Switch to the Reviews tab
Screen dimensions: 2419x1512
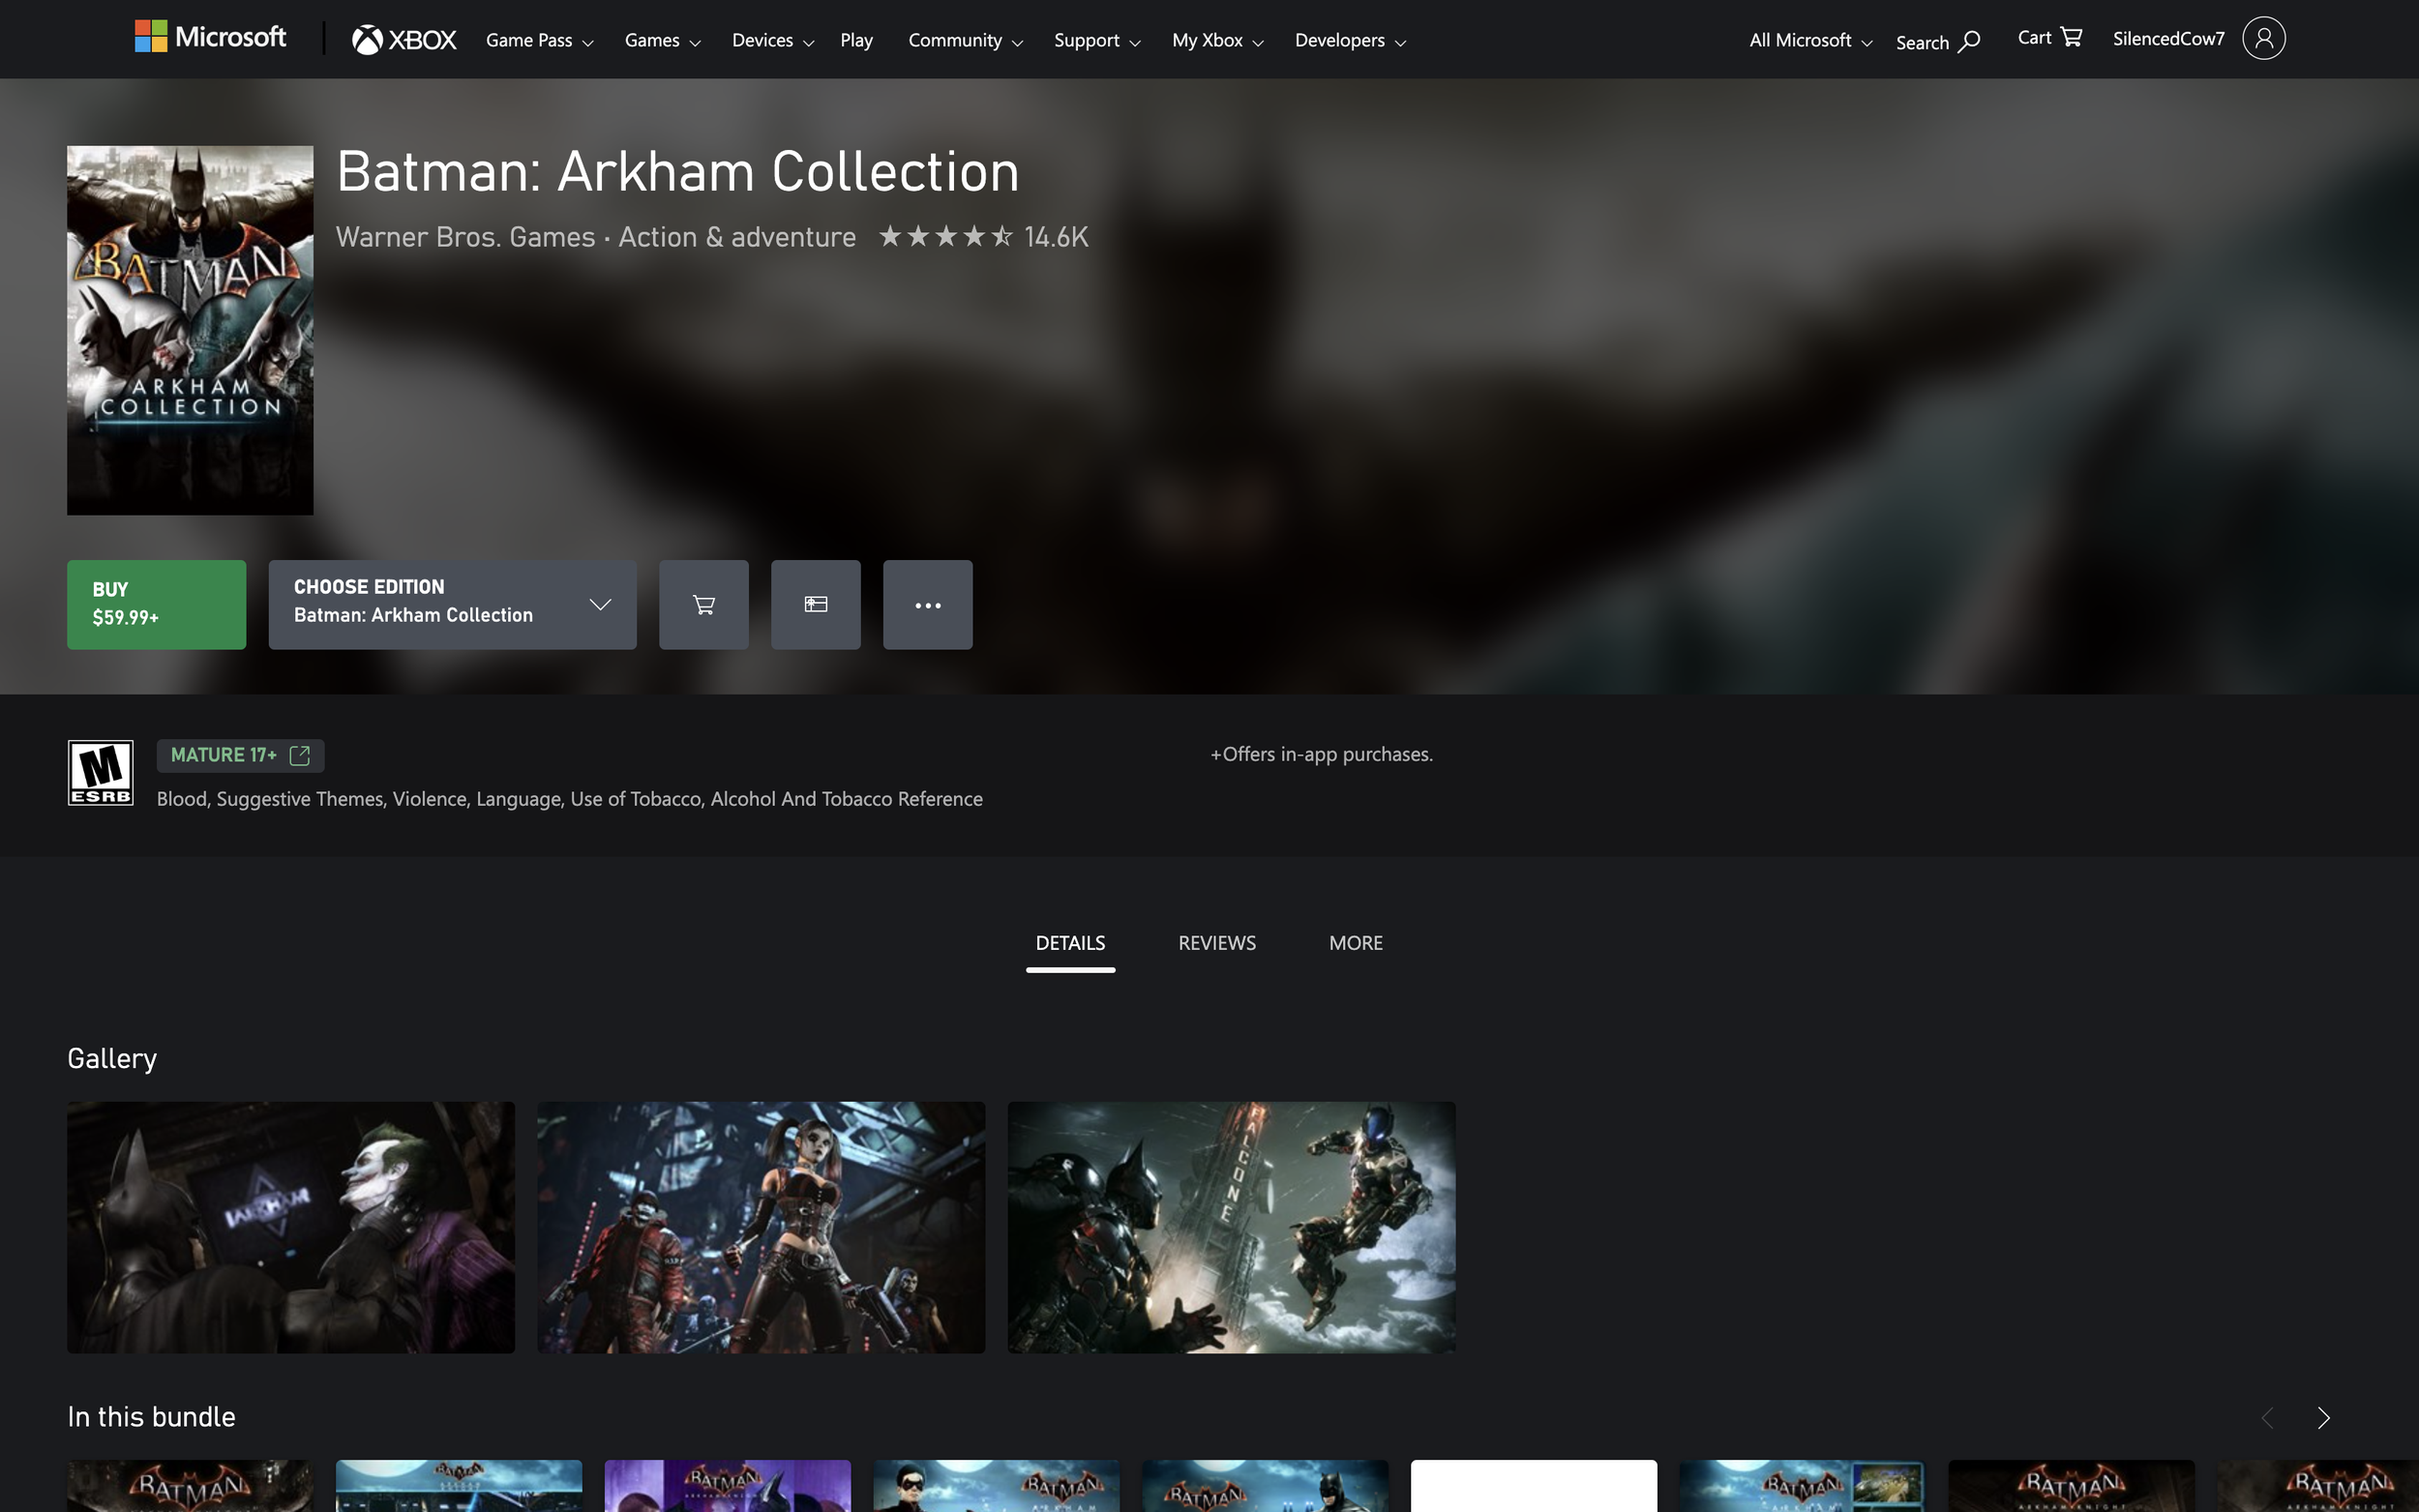point(1216,943)
